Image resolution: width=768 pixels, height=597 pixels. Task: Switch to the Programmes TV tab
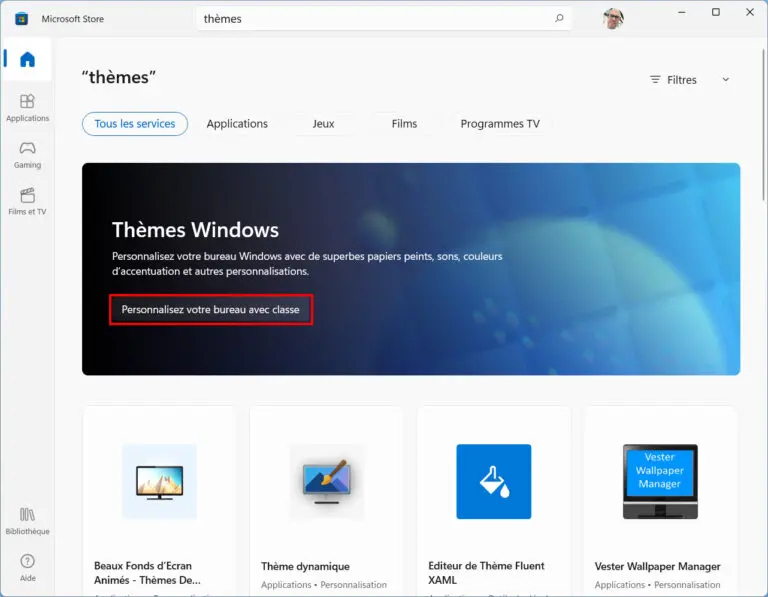500,124
